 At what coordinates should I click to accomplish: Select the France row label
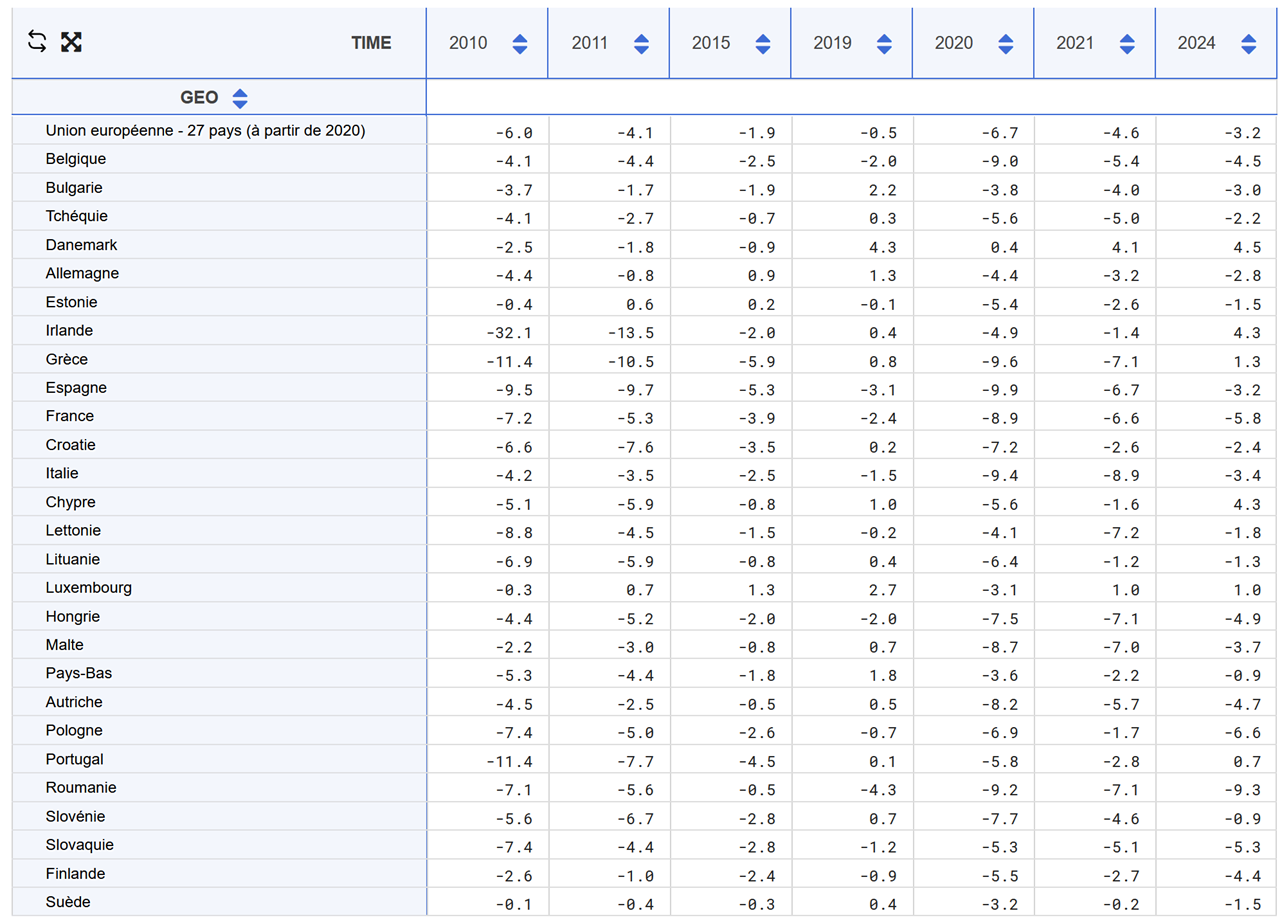[70, 416]
